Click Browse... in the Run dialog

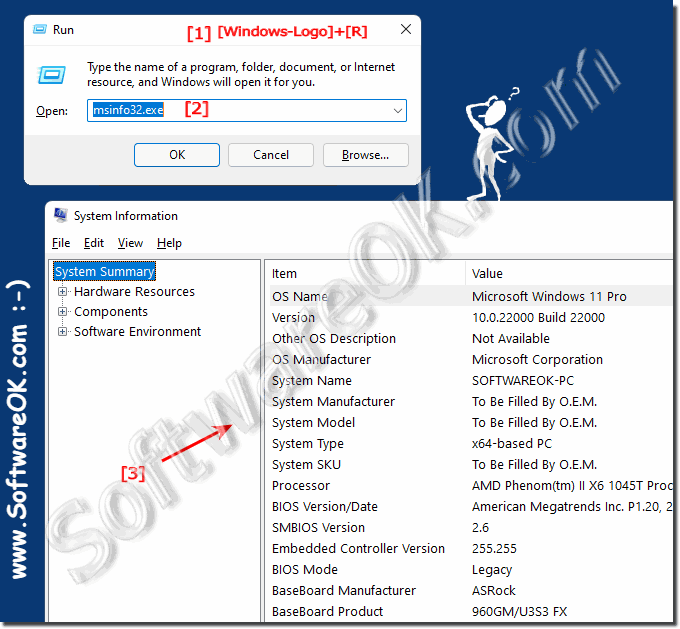[365, 155]
